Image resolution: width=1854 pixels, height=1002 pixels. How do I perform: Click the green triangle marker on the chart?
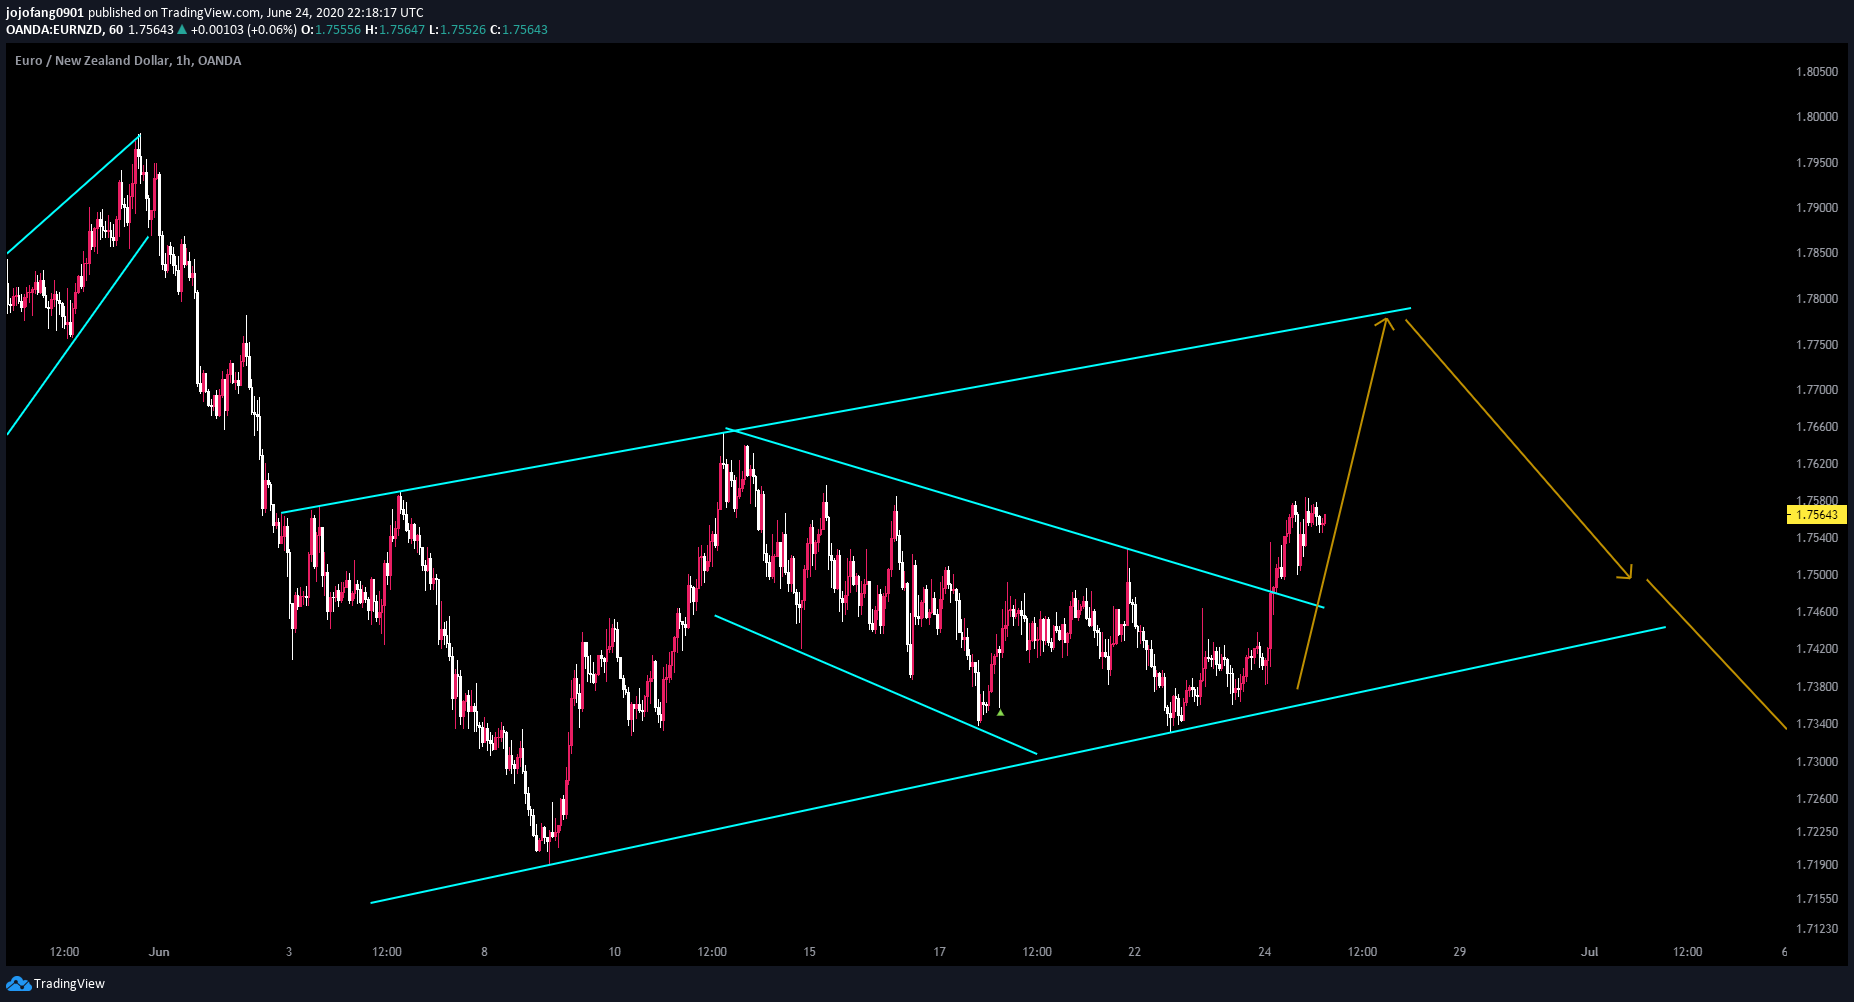pyautogui.click(x=1000, y=713)
